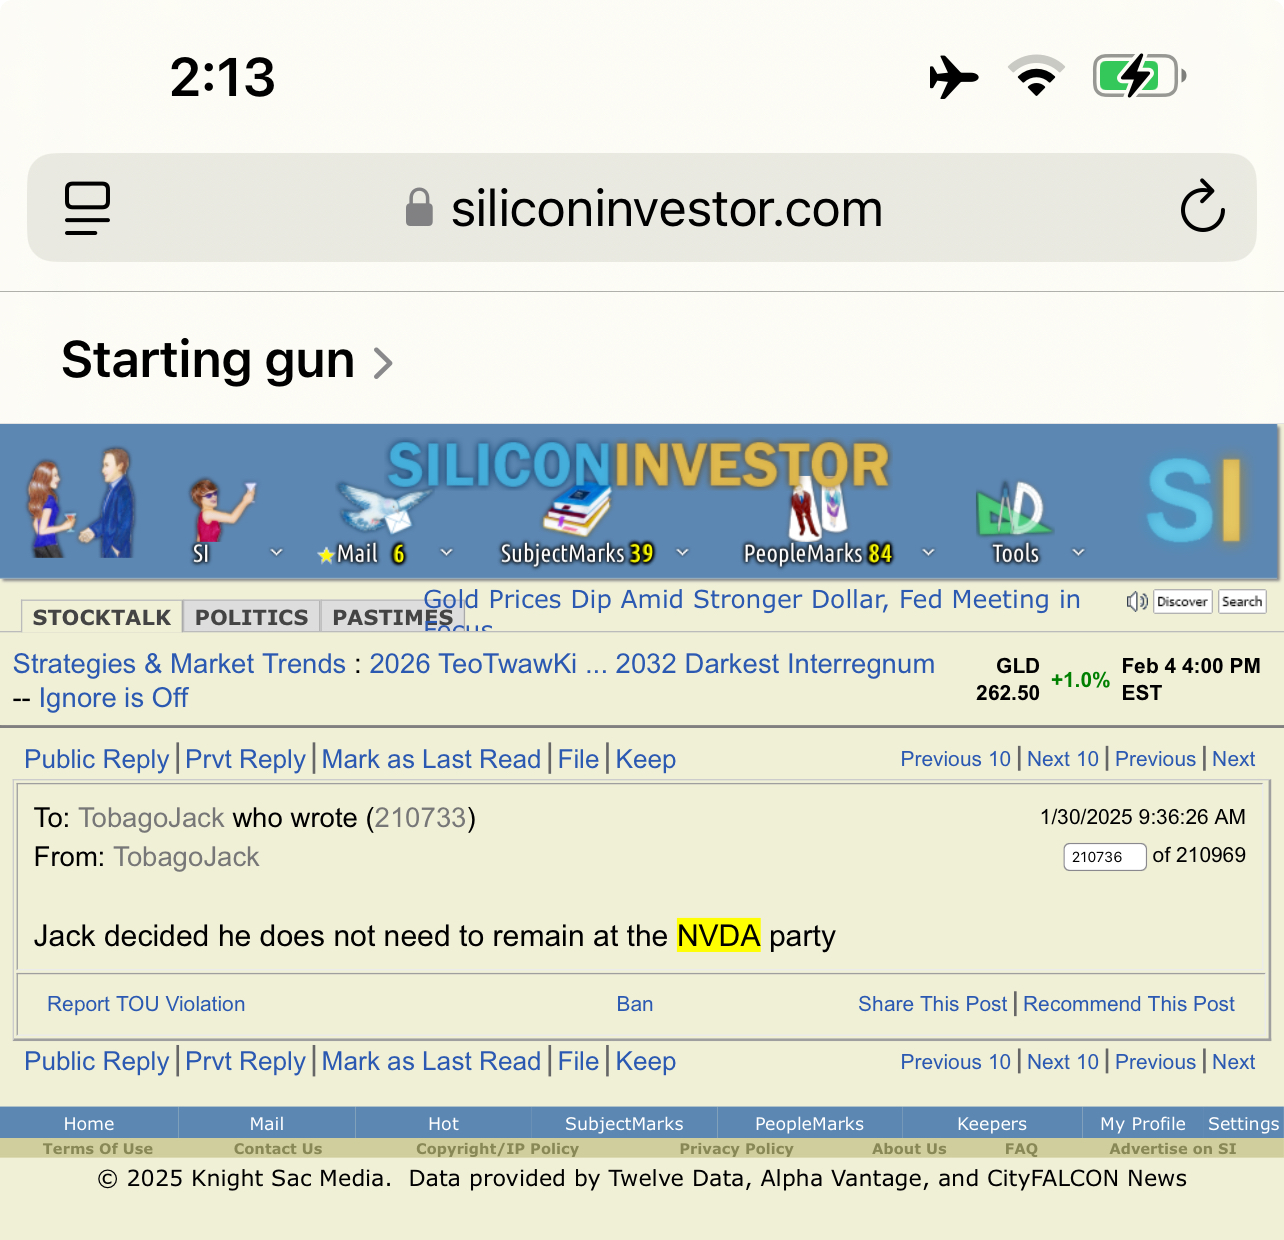
Task: Click top Mark as Last Read
Action: [431, 759]
